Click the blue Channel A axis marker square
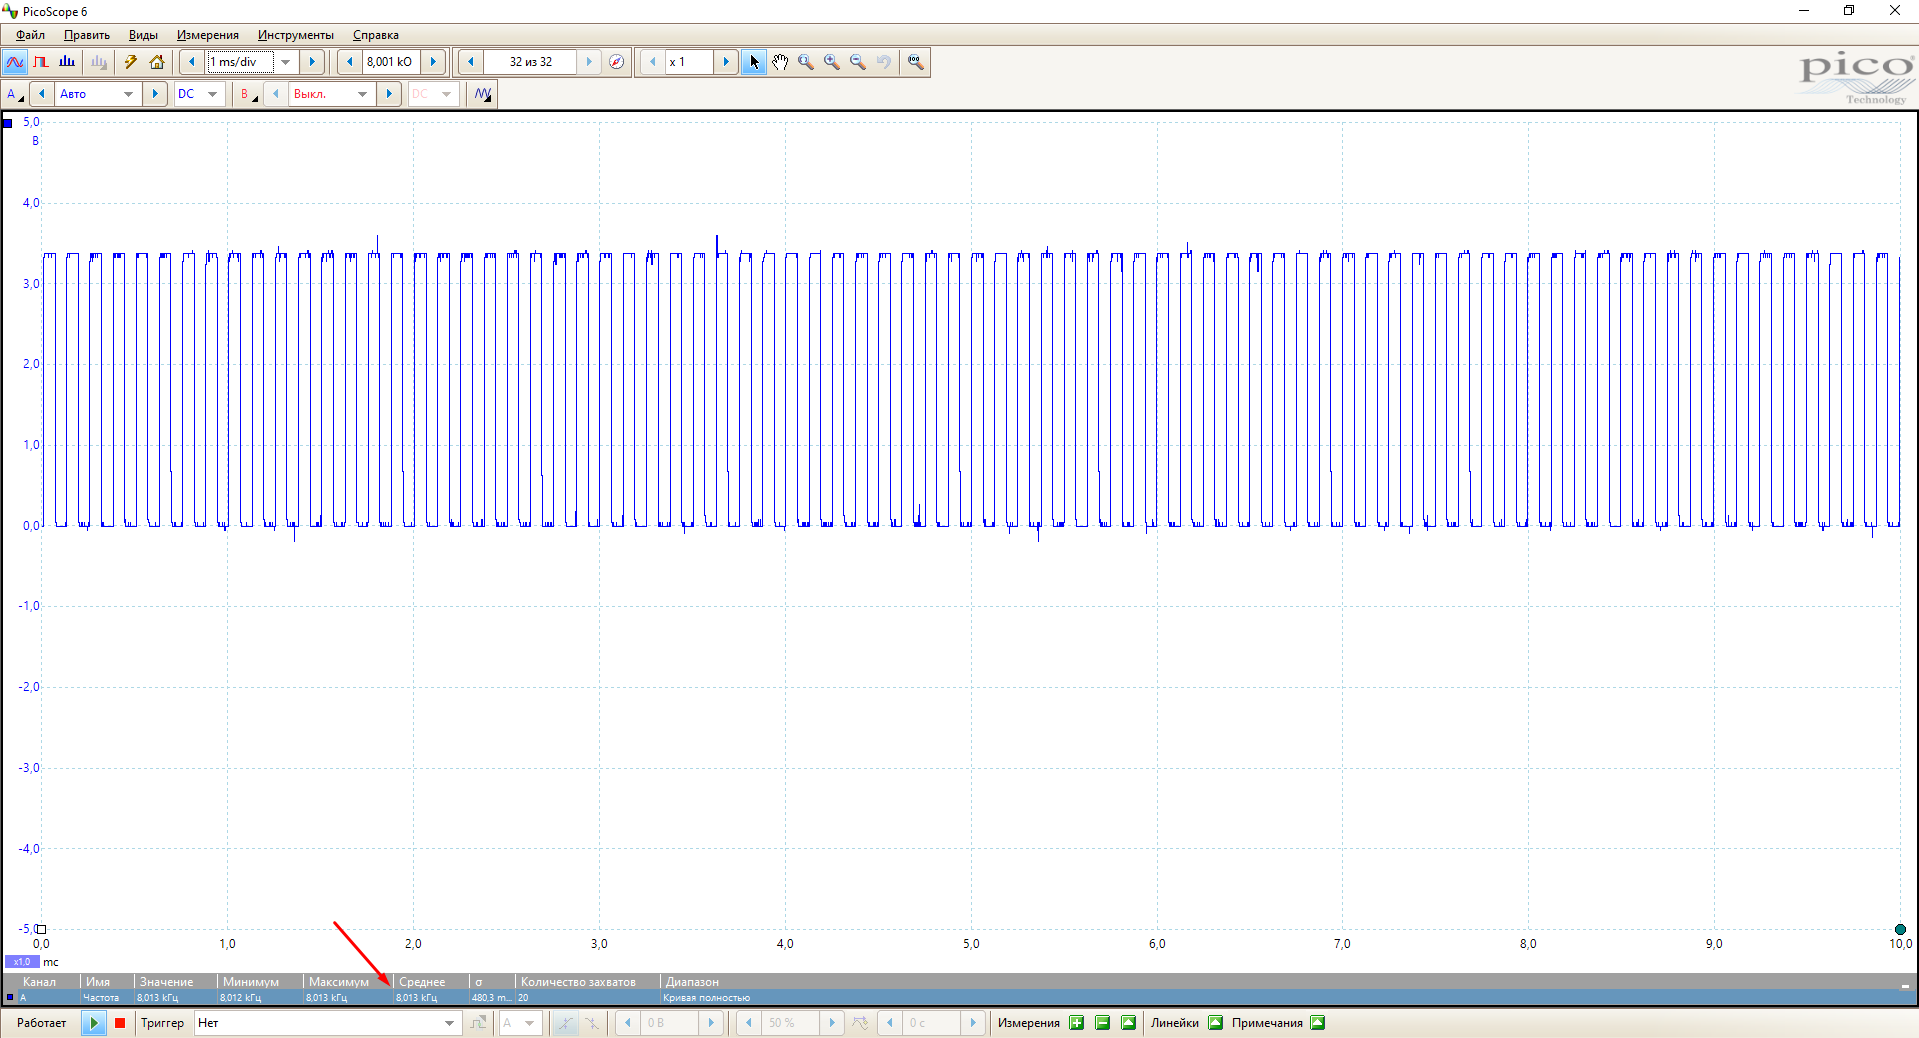1919x1038 pixels. click(8, 123)
